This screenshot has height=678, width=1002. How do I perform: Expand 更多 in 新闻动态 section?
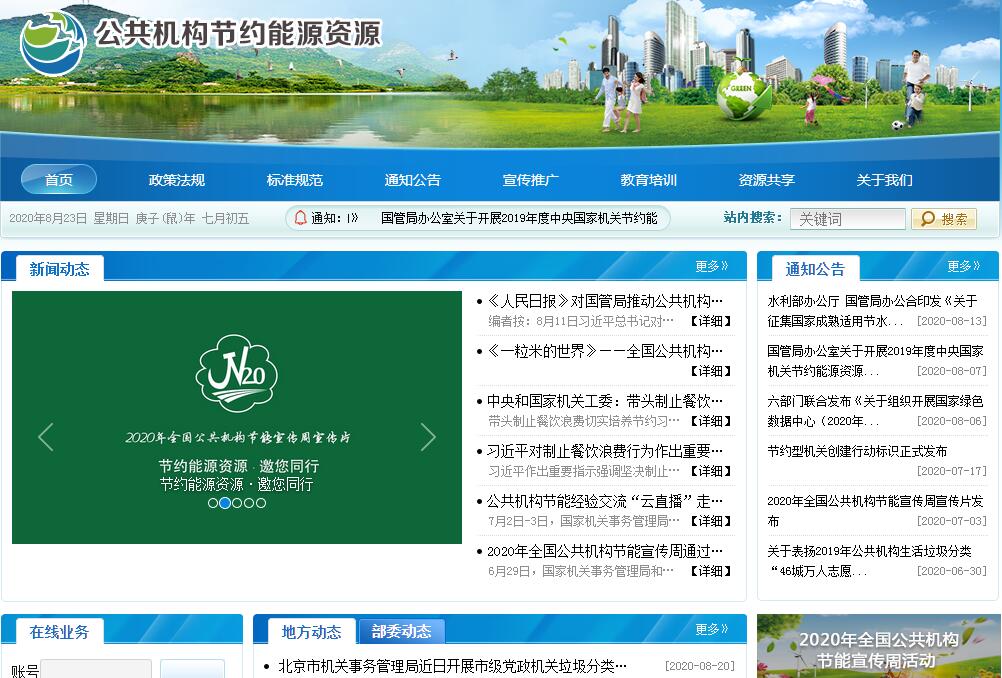pyautogui.click(x=711, y=266)
